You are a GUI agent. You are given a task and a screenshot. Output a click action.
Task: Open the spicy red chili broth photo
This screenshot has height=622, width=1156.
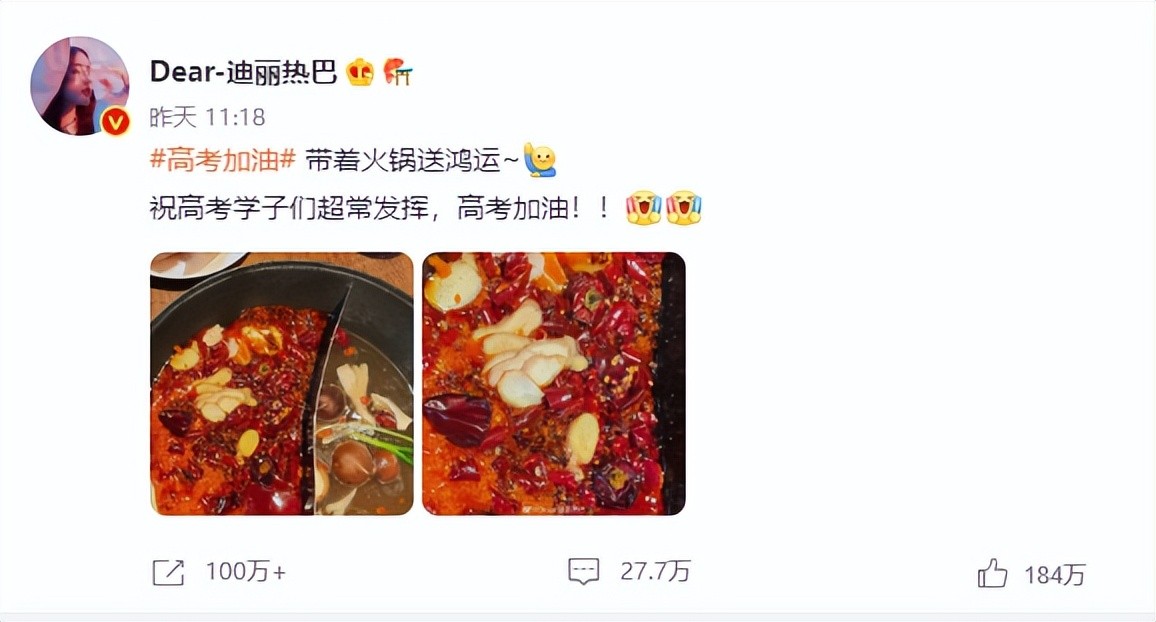click(x=554, y=383)
